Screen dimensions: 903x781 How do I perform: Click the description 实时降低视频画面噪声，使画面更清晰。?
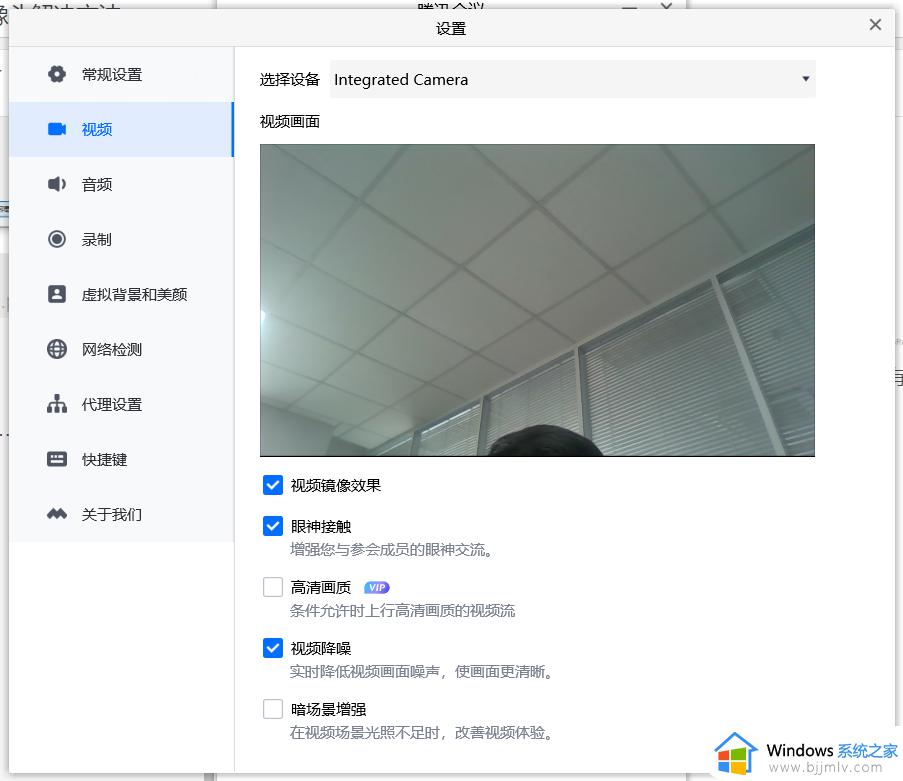click(x=422, y=672)
